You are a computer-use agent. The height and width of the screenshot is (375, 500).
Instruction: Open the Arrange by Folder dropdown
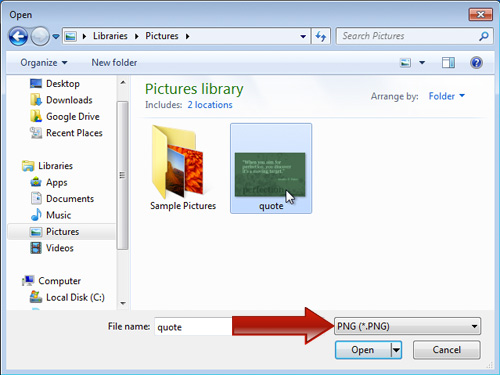[447, 96]
